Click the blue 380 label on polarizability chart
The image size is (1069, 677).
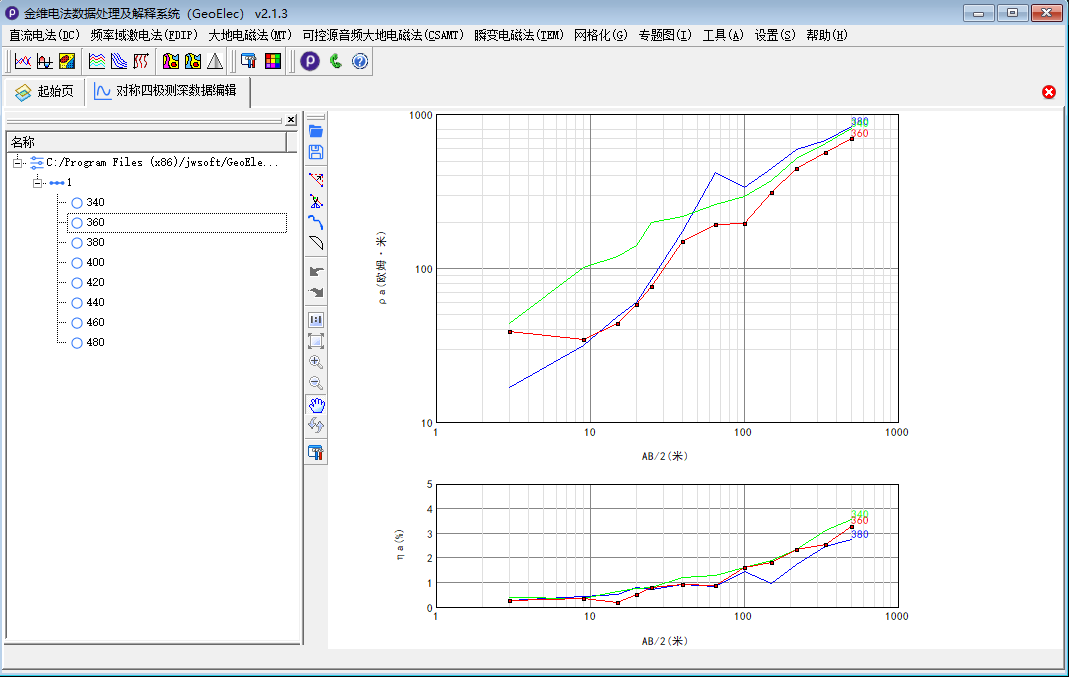(x=859, y=535)
